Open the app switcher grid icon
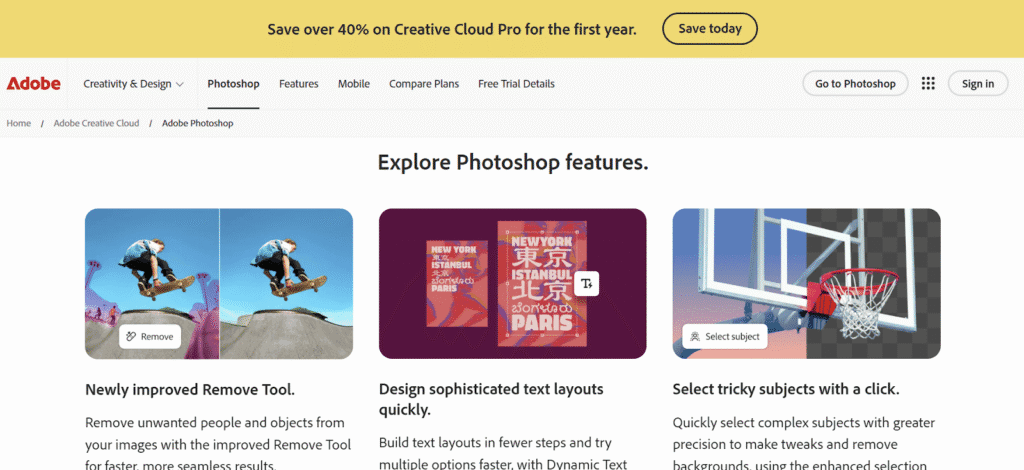 tap(928, 84)
